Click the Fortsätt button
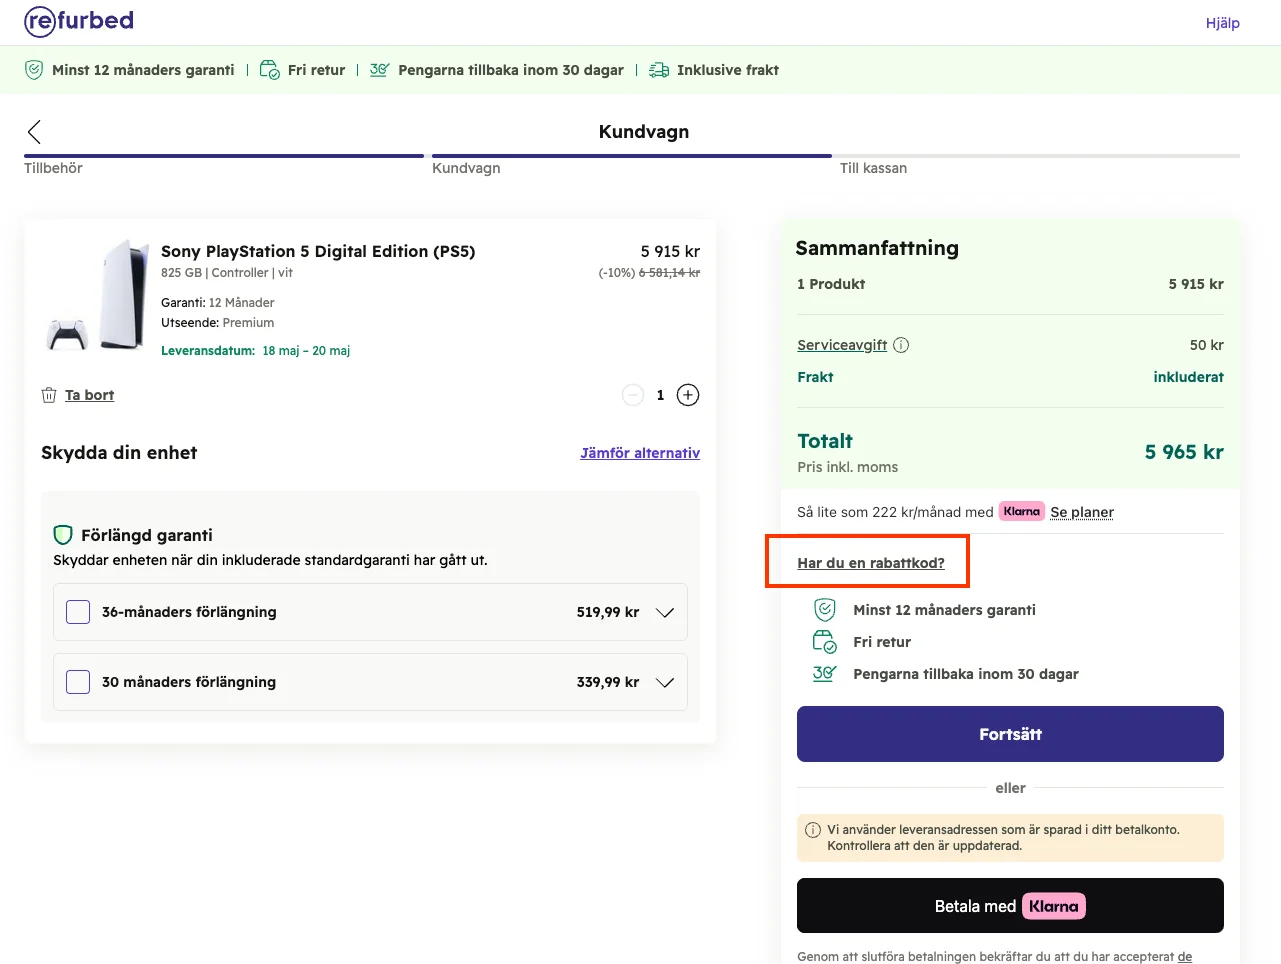1281x964 pixels. 1010,734
